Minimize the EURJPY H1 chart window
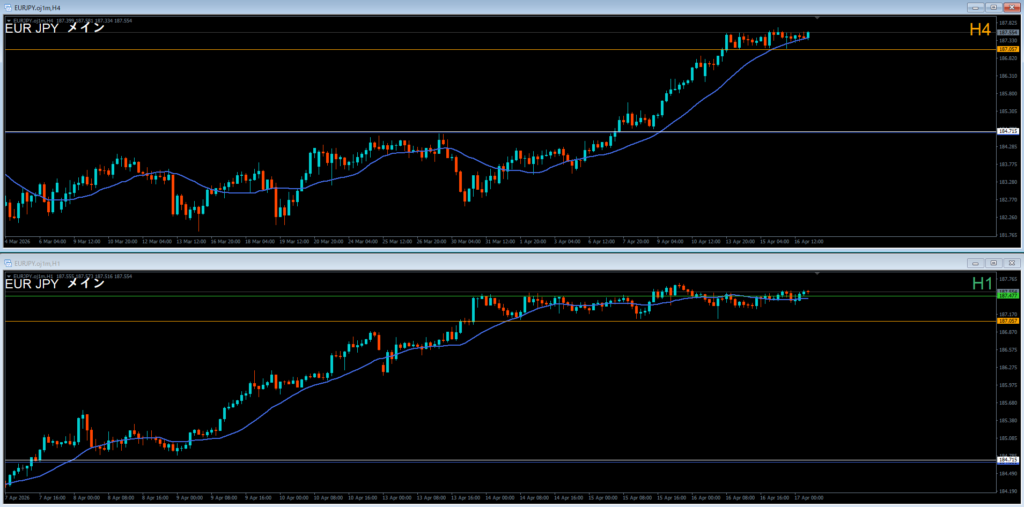The height and width of the screenshot is (507, 1024). (974, 262)
